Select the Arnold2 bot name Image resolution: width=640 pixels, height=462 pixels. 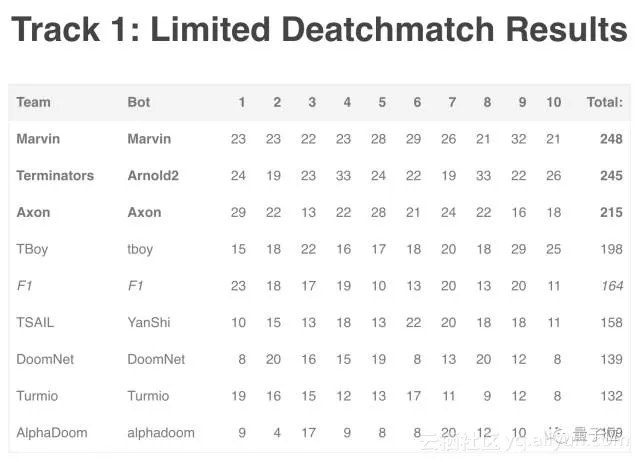pyautogui.click(x=153, y=176)
